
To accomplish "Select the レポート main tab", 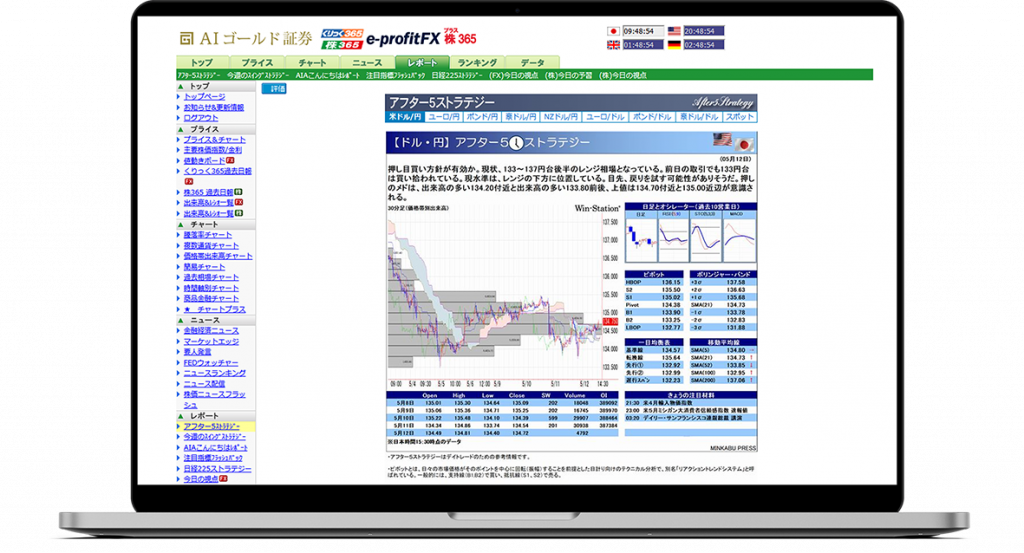I will 422,63.
